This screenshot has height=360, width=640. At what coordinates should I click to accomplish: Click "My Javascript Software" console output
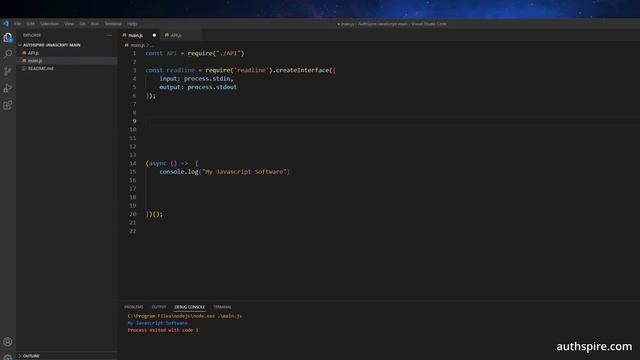[x=158, y=323]
